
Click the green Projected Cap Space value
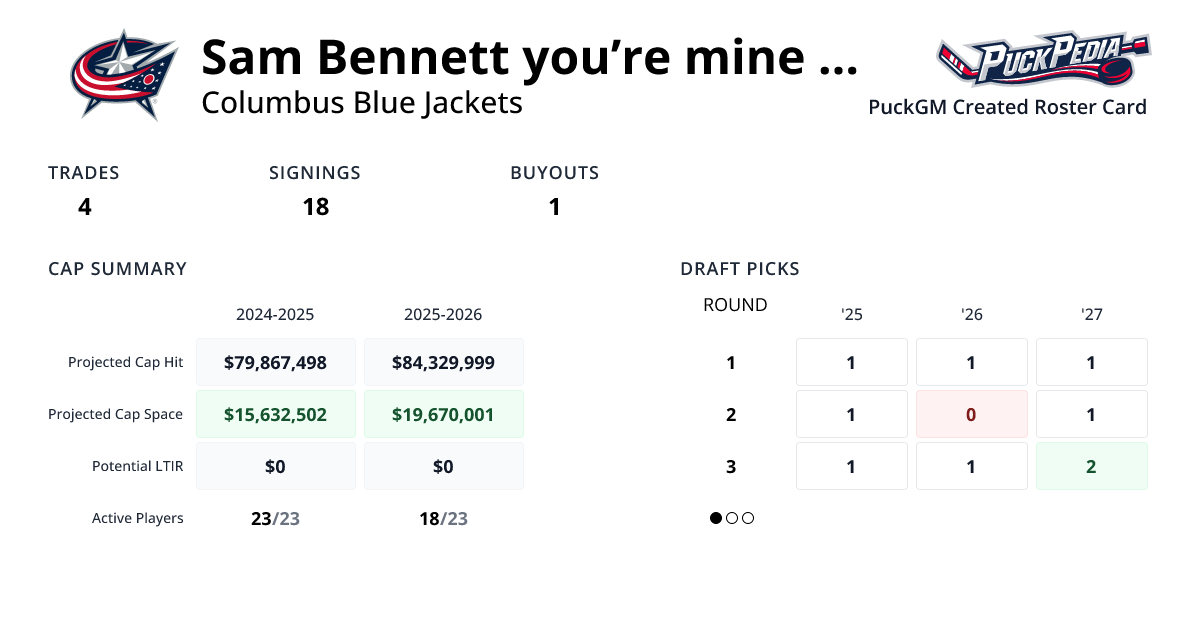(x=276, y=414)
